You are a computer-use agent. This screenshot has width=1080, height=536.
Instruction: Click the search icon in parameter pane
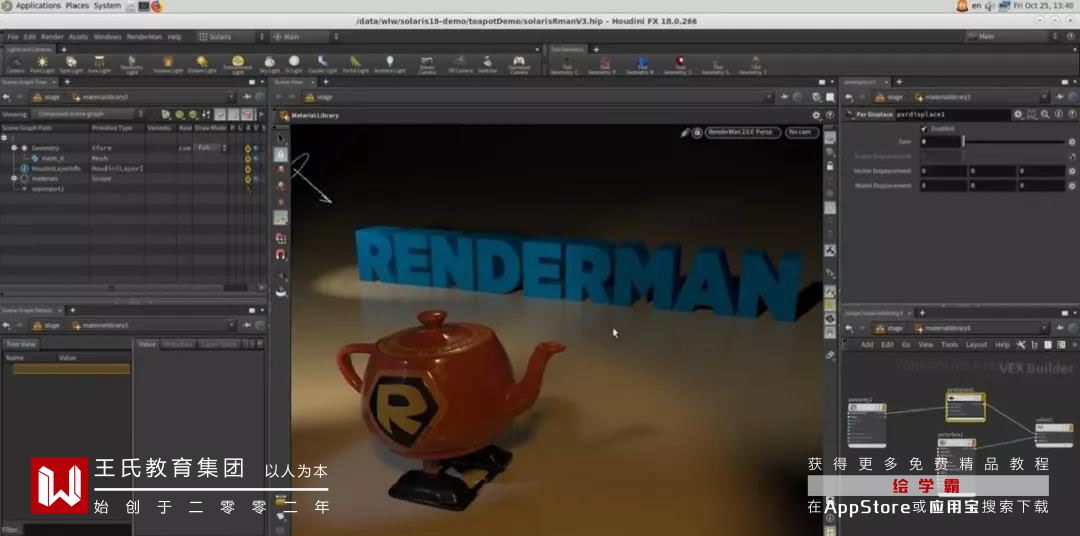pos(1045,114)
